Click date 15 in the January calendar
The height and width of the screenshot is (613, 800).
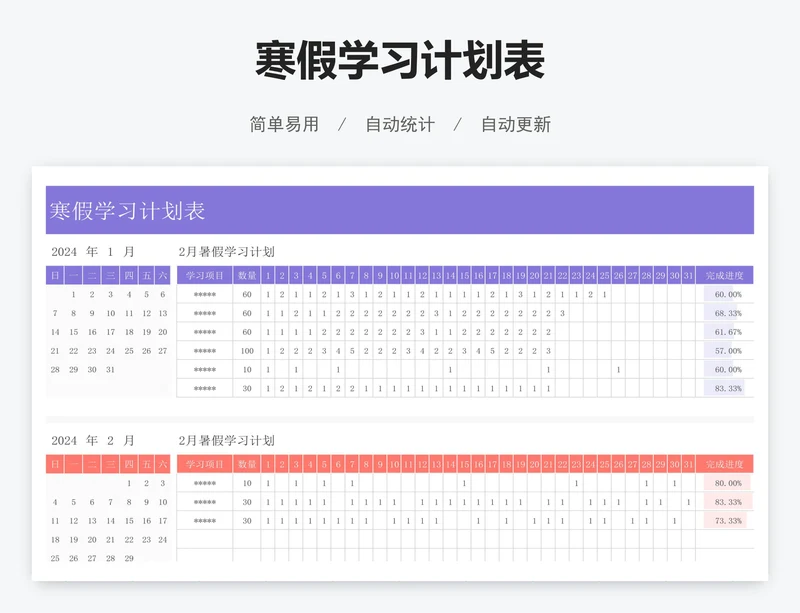click(73, 332)
